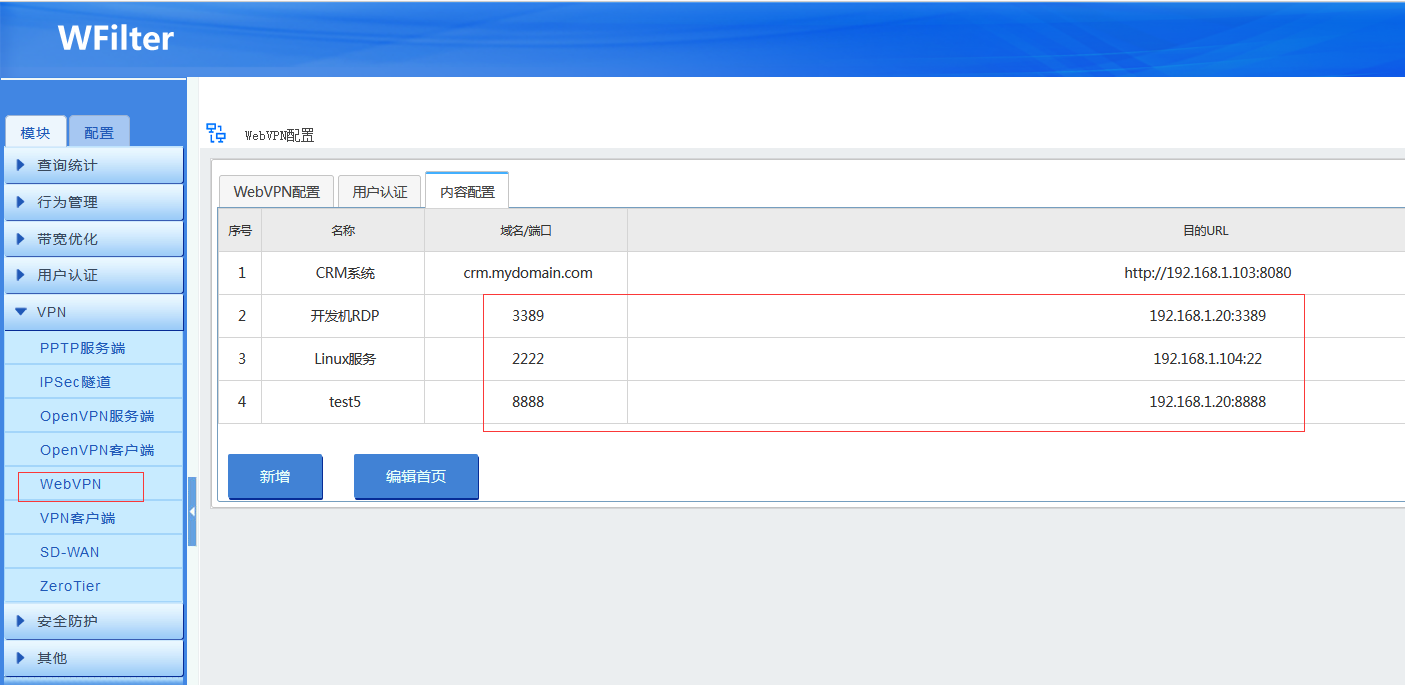Image resolution: width=1405 pixels, height=685 pixels.
Task: Open the WebVPN配置 tab
Action: point(276,192)
